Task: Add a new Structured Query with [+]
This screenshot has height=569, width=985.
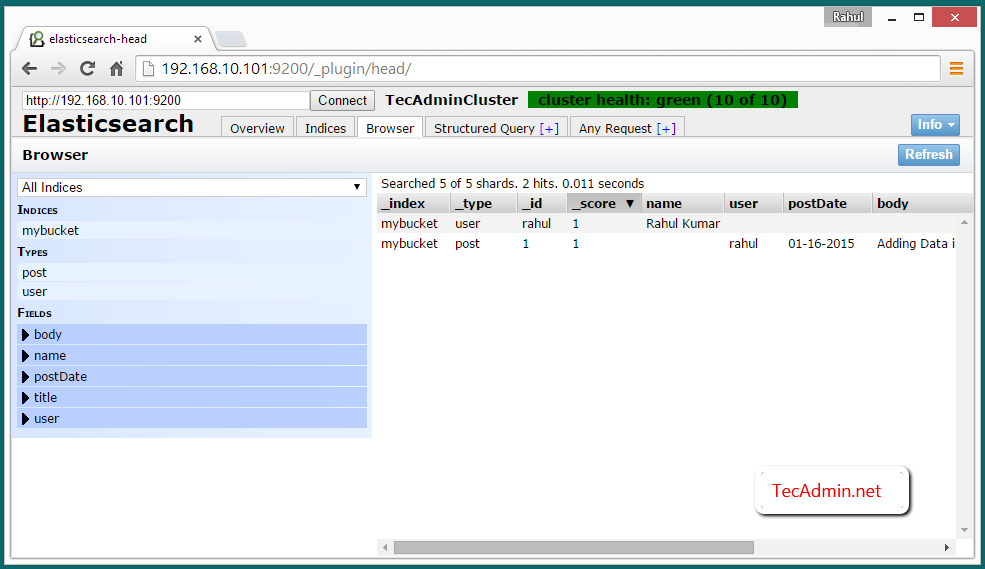Action: pyautogui.click(x=549, y=129)
